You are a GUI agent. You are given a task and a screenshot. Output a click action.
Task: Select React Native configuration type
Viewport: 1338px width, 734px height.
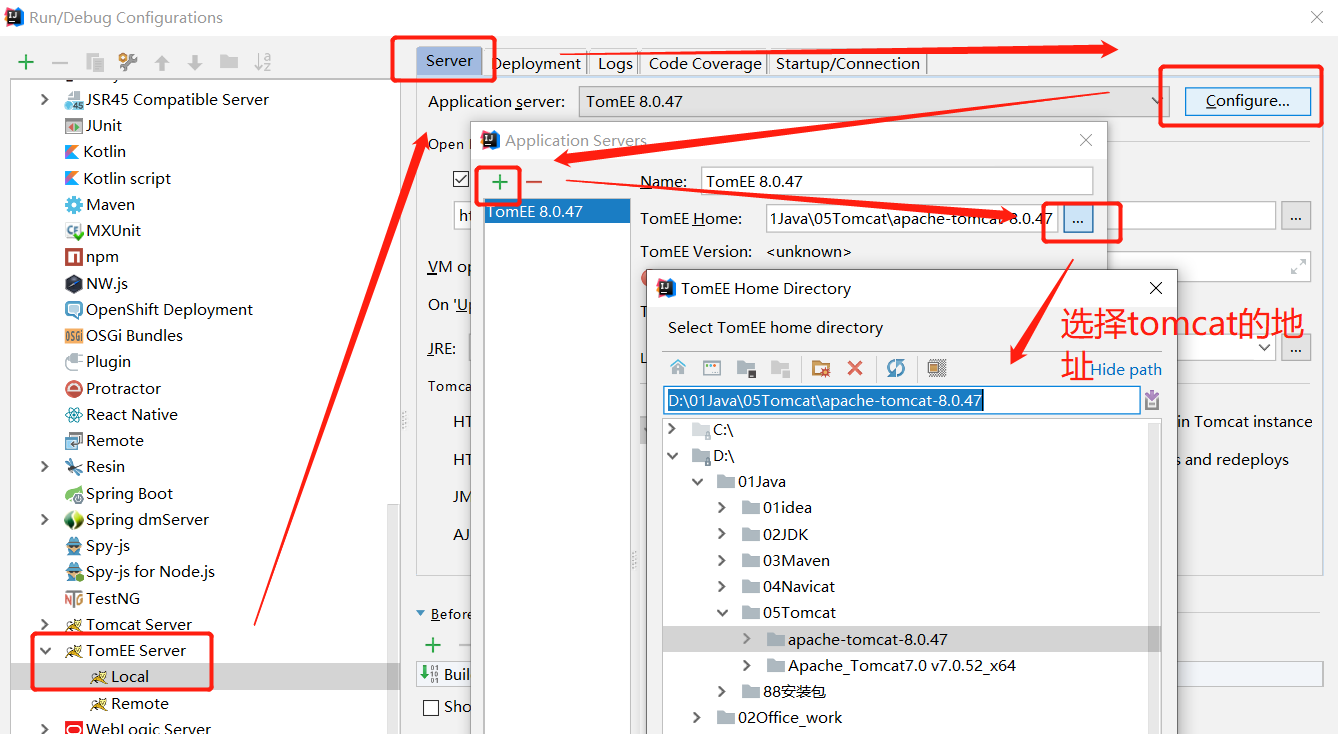click(x=122, y=414)
